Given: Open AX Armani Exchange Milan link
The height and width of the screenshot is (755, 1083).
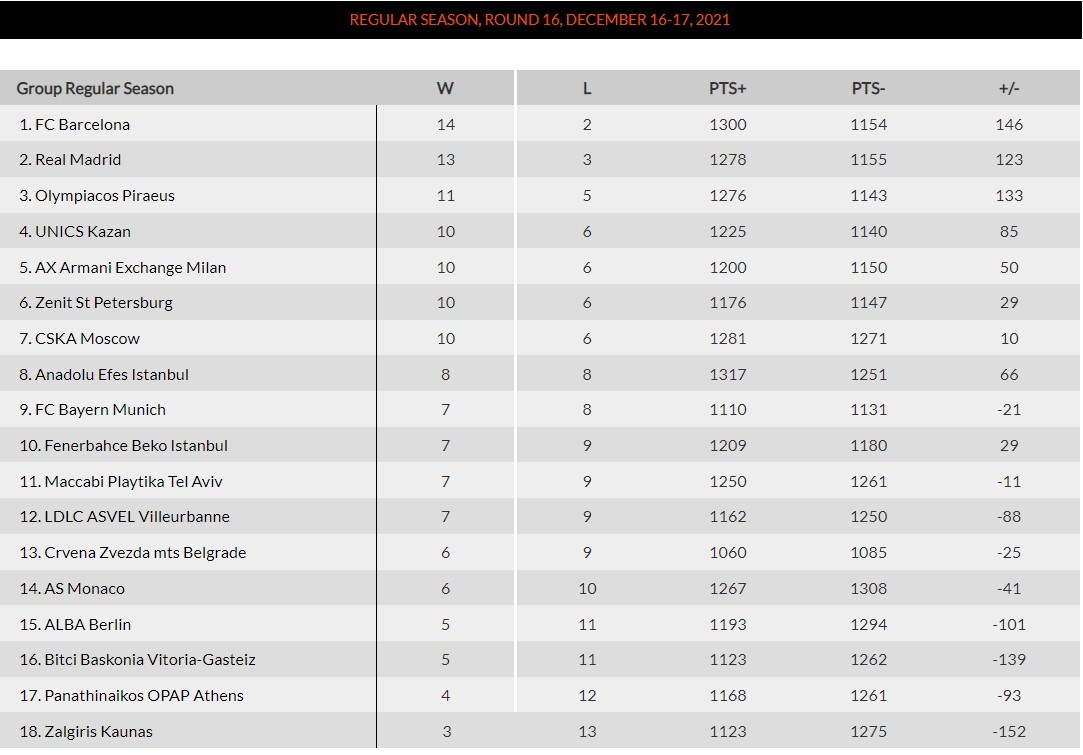Looking at the screenshot, I should (x=130, y=268).
